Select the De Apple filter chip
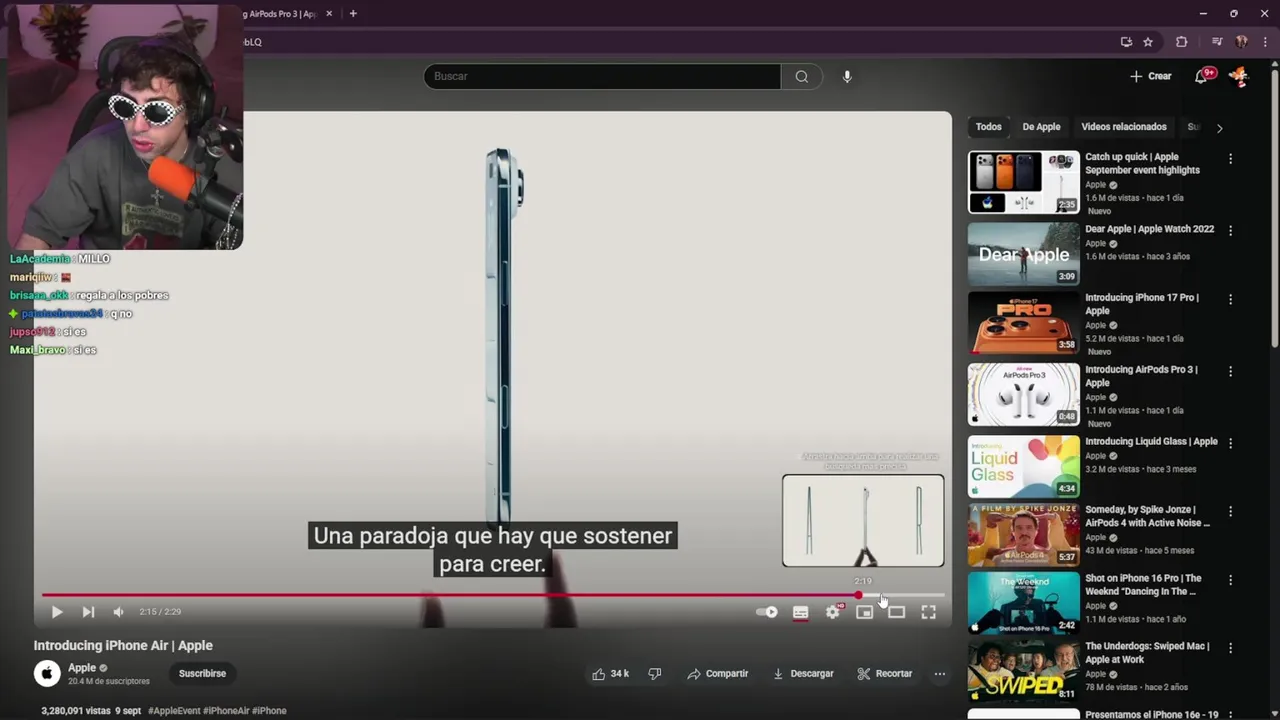 pos(1041,127)
